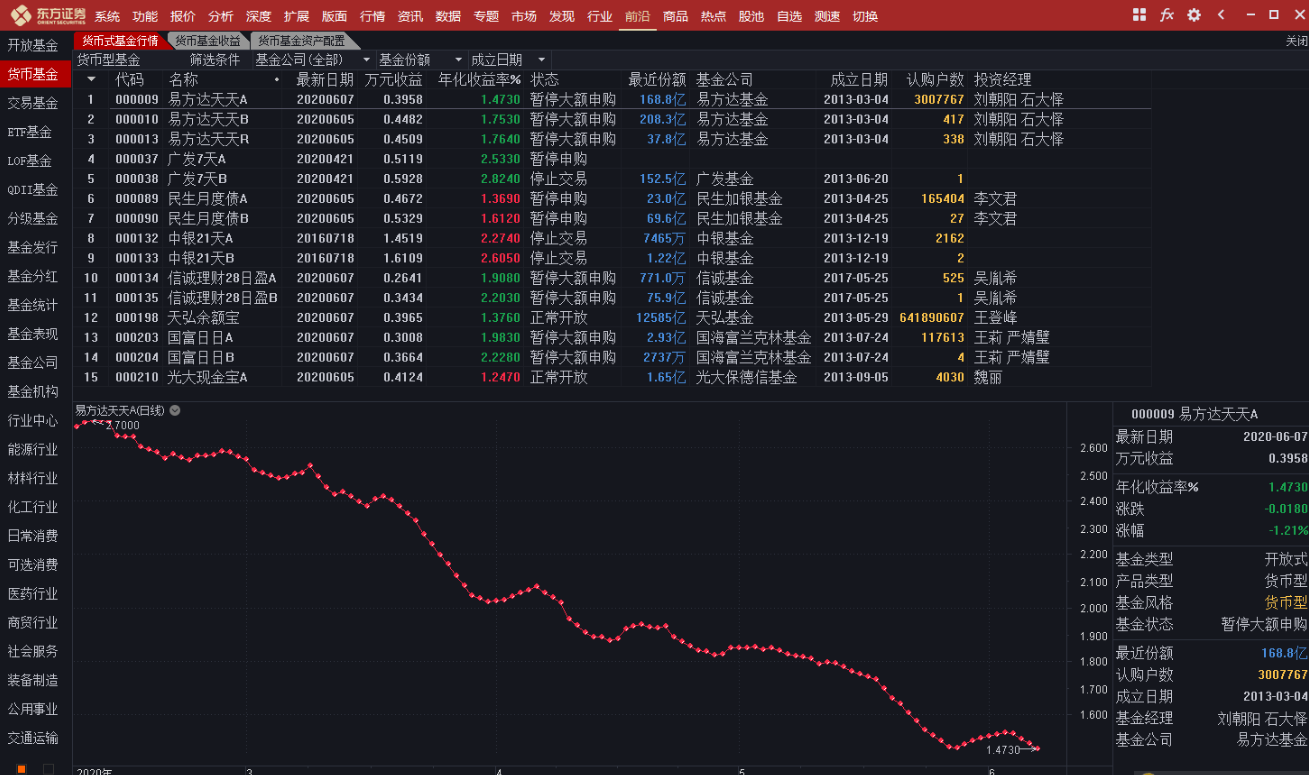Open the 深度 menu
1309x775 pixels.
(x=258, y=16)
